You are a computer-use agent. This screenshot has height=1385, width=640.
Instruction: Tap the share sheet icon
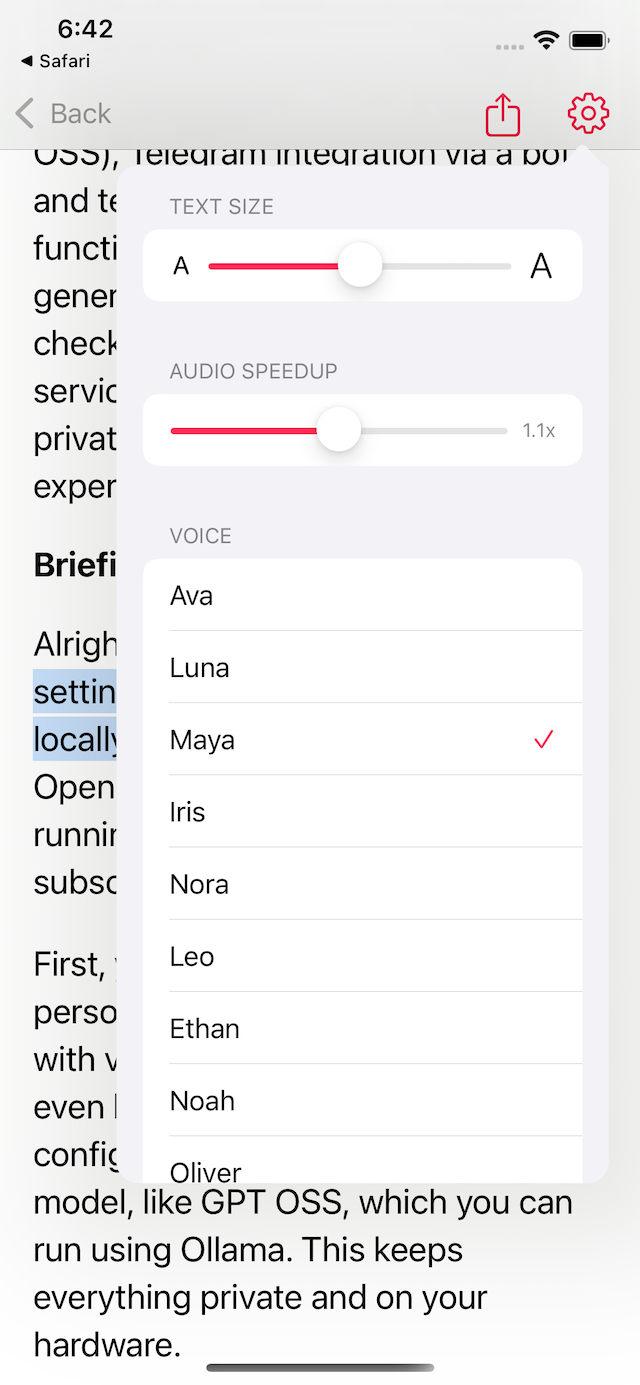coord(501,113)
